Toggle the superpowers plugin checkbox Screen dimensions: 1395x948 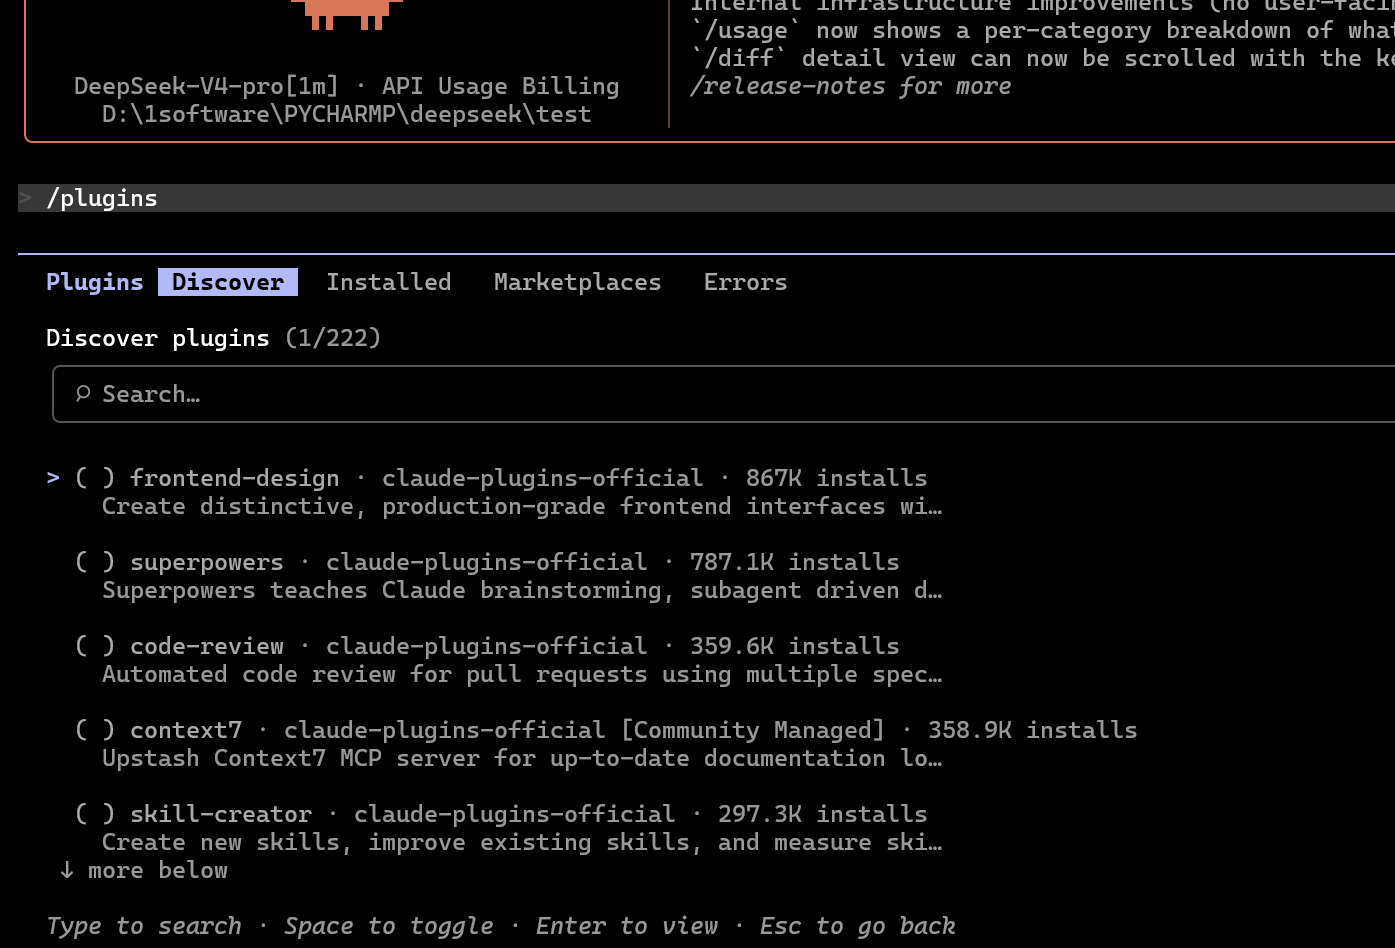[95, 562]
